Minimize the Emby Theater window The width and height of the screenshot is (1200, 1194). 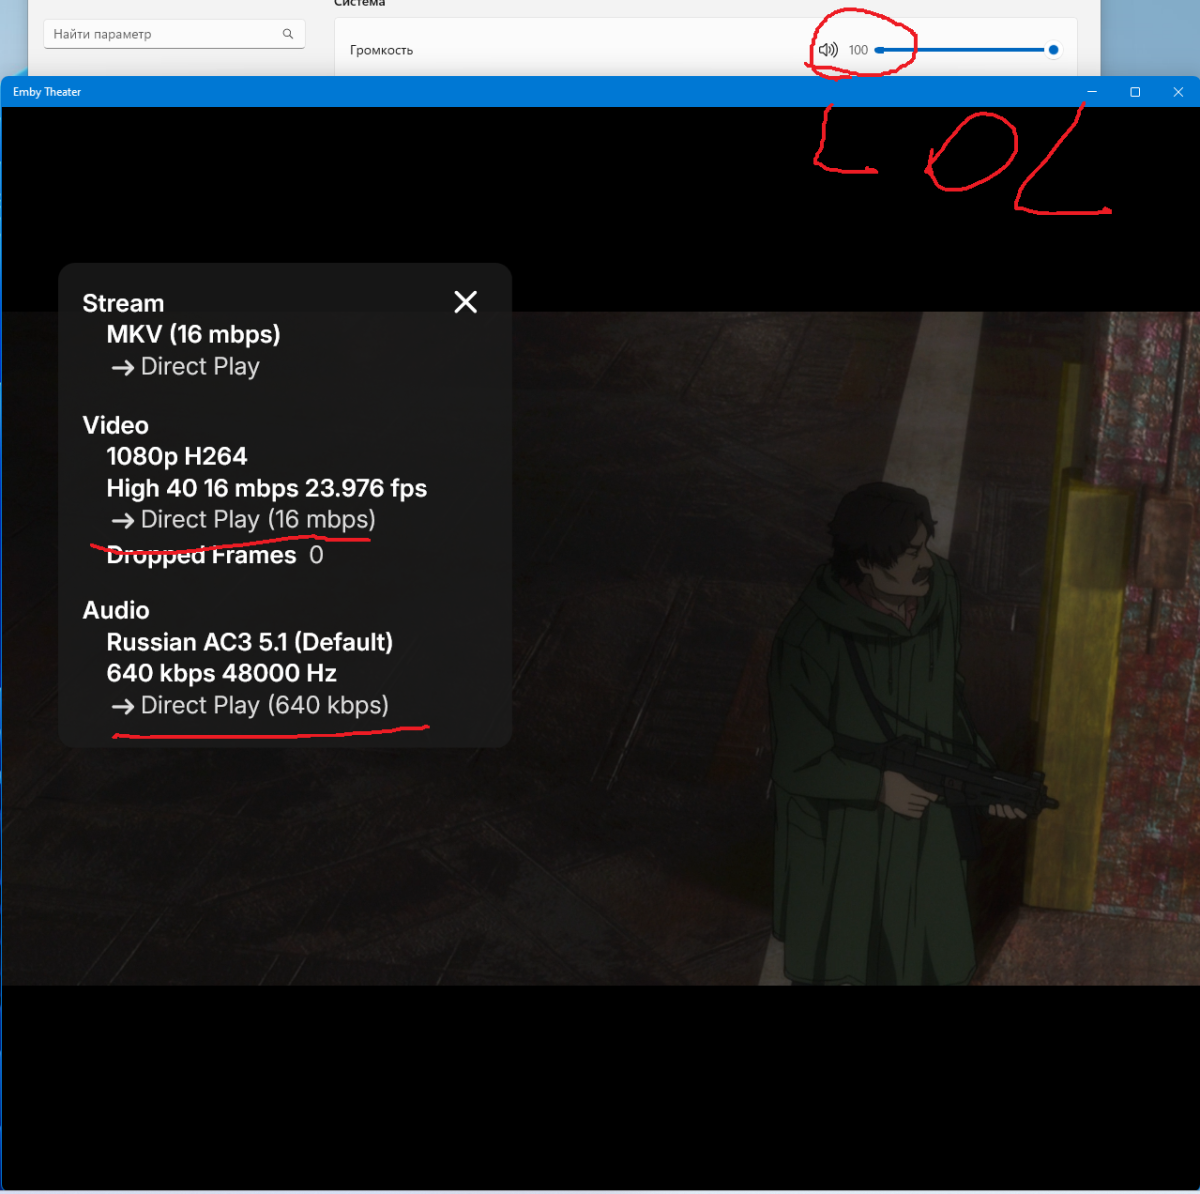point(1092,92)
